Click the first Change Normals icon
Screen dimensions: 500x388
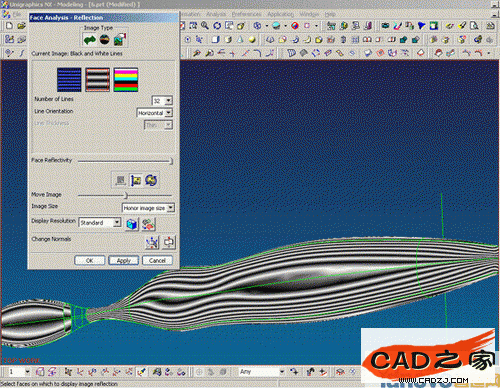[152, 242]
